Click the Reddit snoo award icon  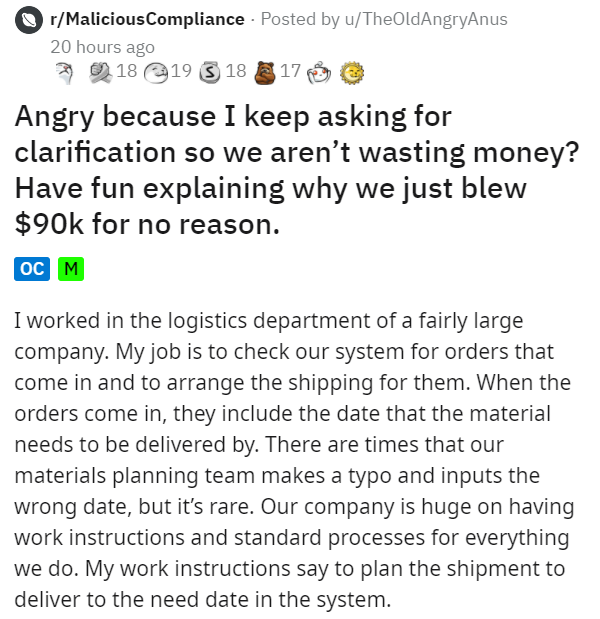tap(319, 72)
